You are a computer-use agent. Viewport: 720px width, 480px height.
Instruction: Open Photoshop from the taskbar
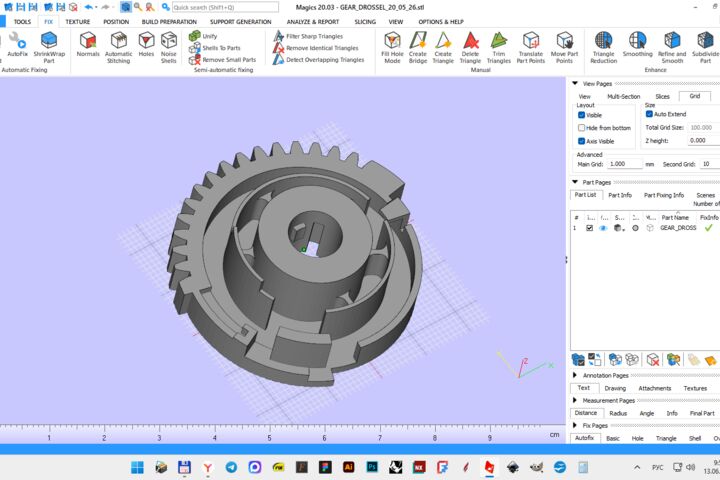click(372, 468)
